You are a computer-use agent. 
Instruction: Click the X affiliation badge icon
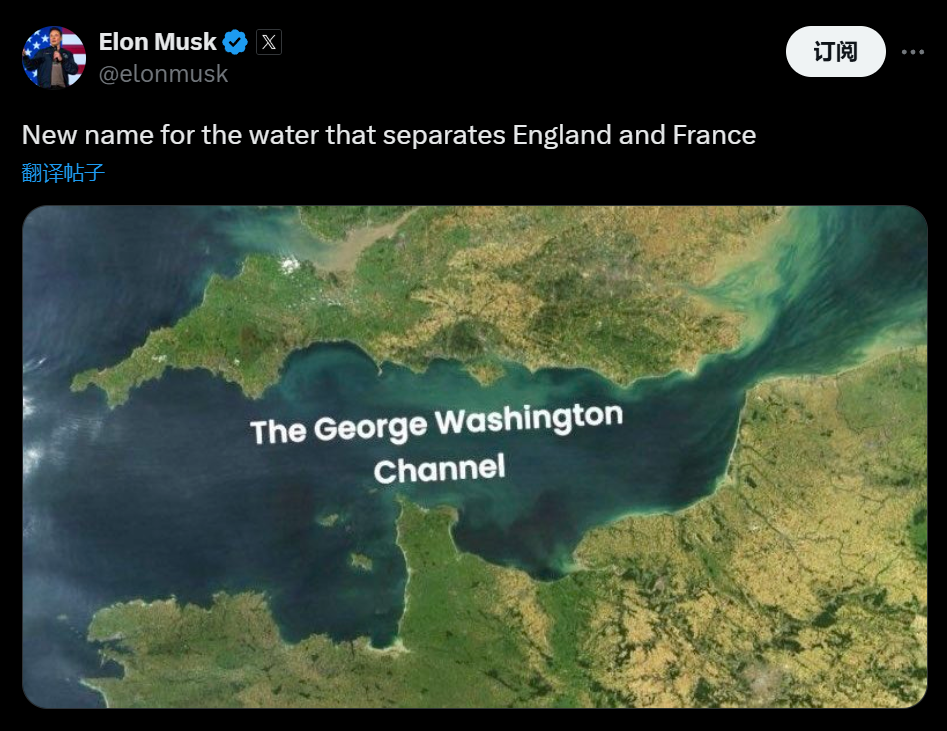click(x=269, y=42)
